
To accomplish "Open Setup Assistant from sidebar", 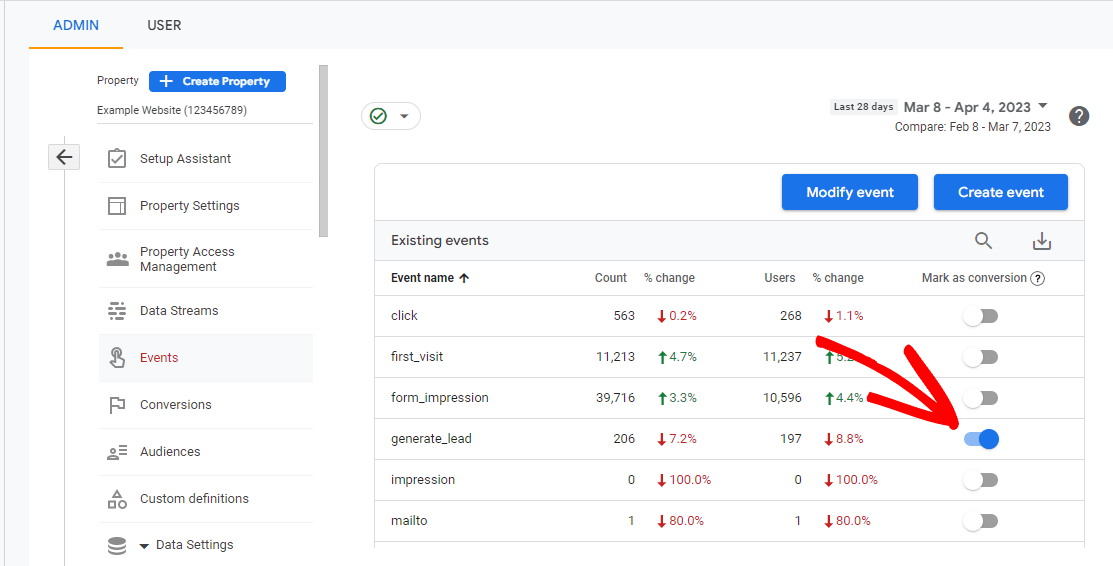I will pyautogui.click(x=185, y=159).
